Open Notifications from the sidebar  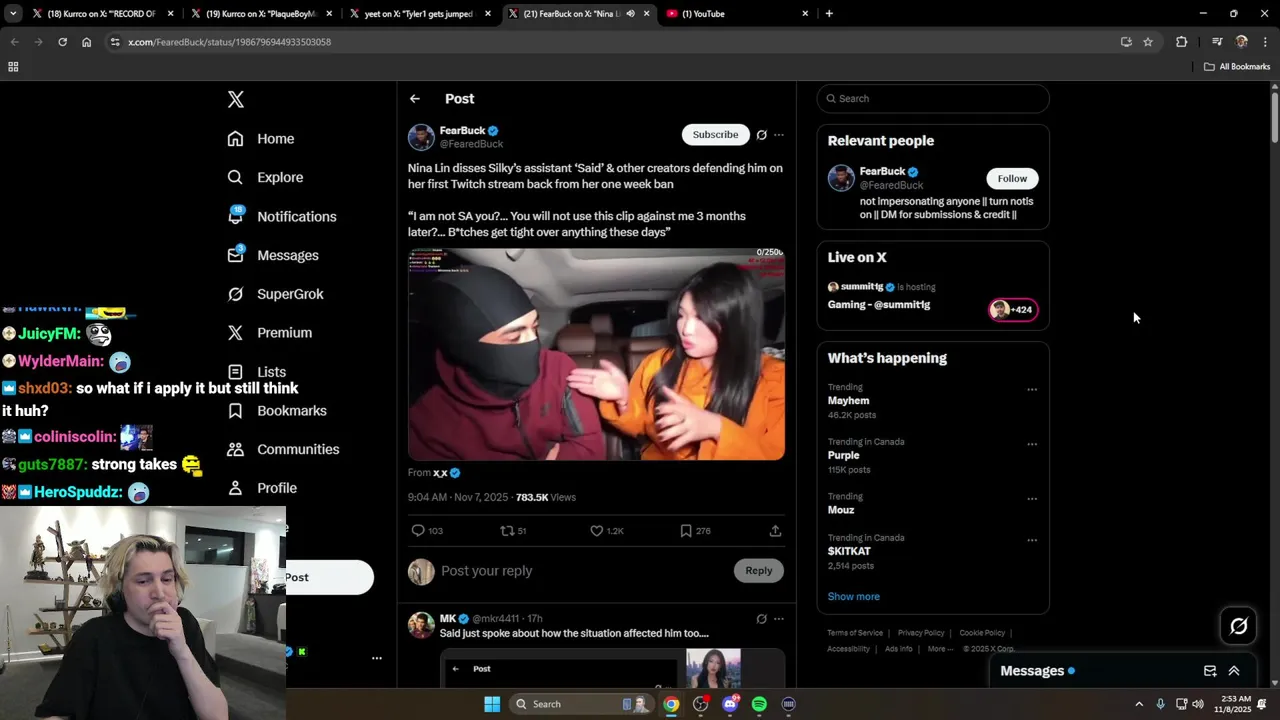(282, 216)
